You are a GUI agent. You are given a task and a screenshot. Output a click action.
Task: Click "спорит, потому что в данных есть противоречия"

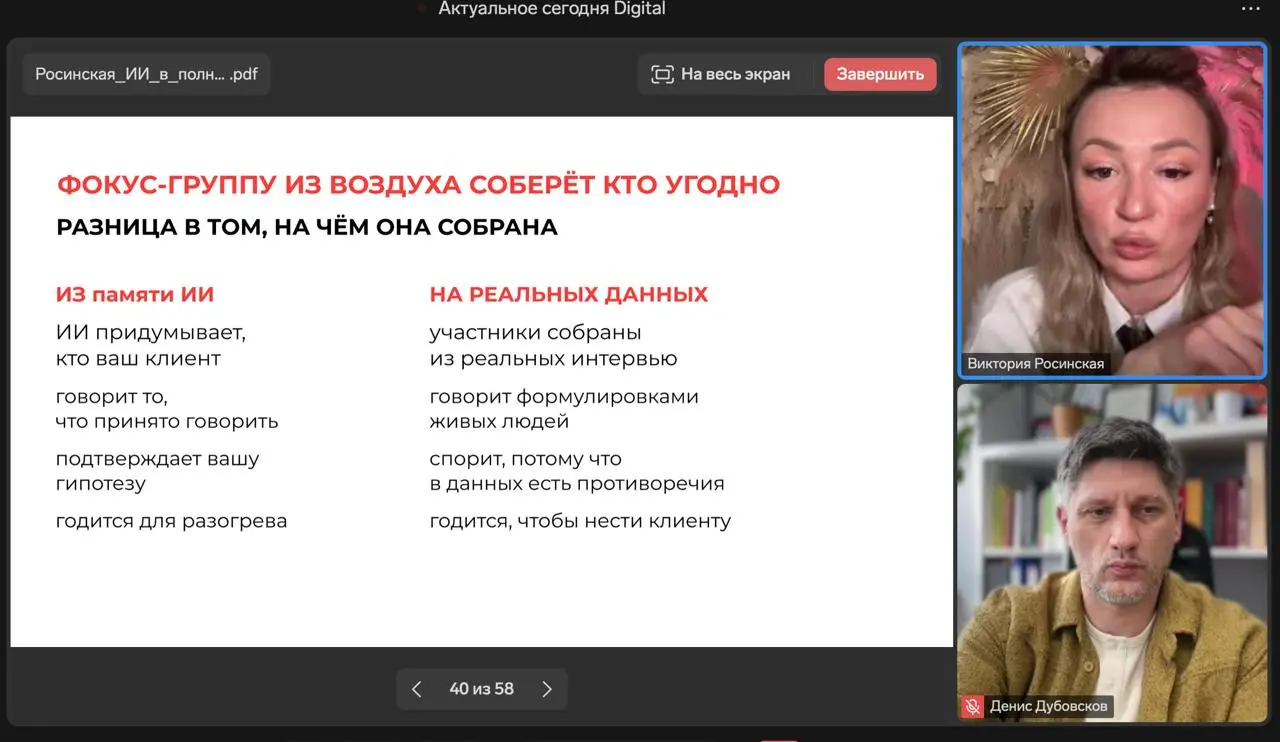pyautogui.click(x=577, y=471)
